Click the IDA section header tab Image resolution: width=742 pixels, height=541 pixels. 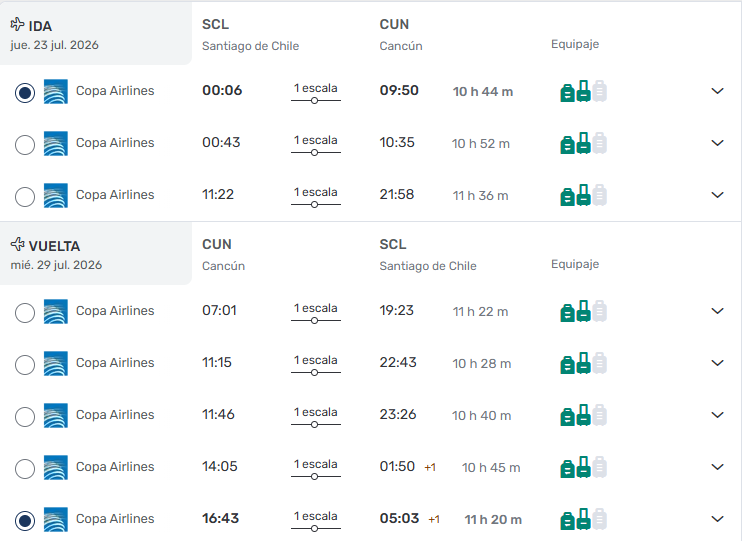tap(96, 34)
